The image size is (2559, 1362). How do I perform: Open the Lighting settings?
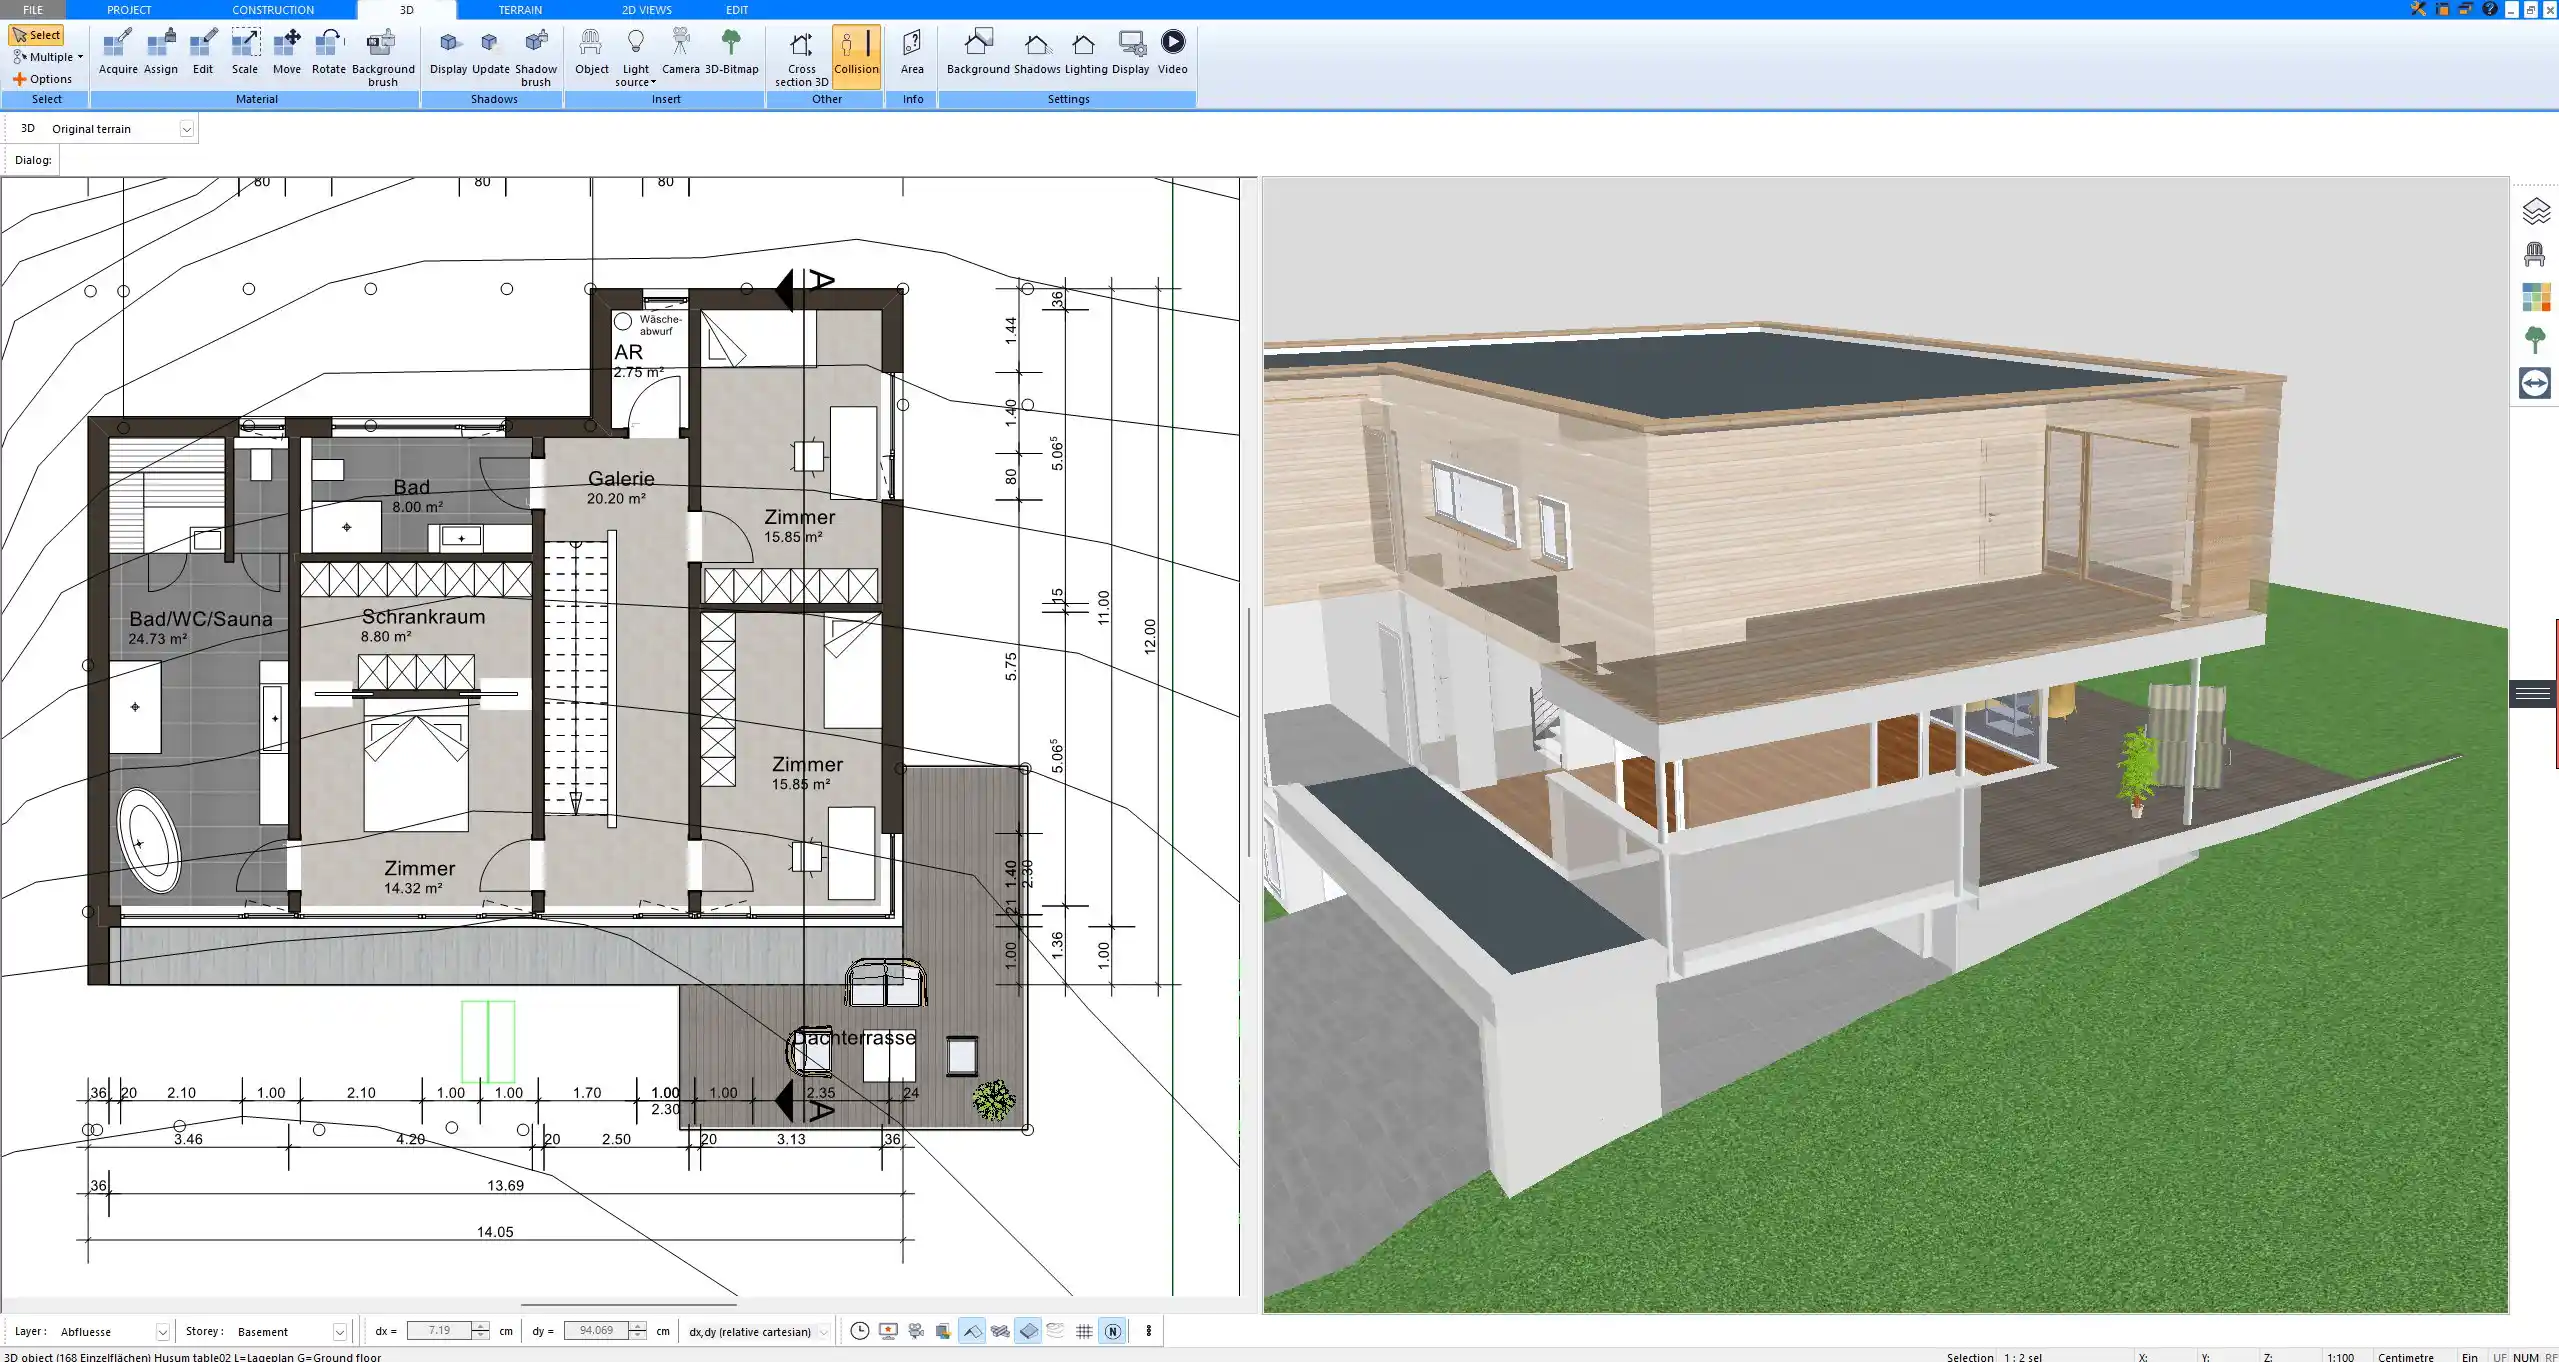(x=1083, y=50)
